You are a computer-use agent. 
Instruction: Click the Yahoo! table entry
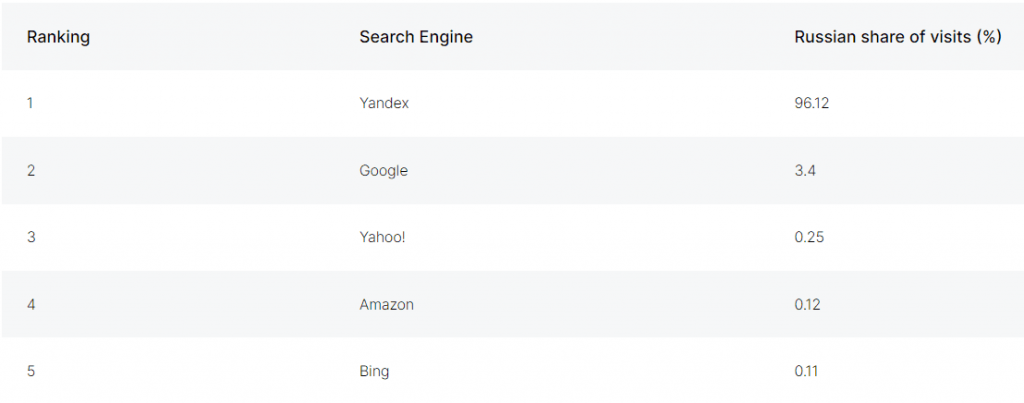tap(382, 237)
